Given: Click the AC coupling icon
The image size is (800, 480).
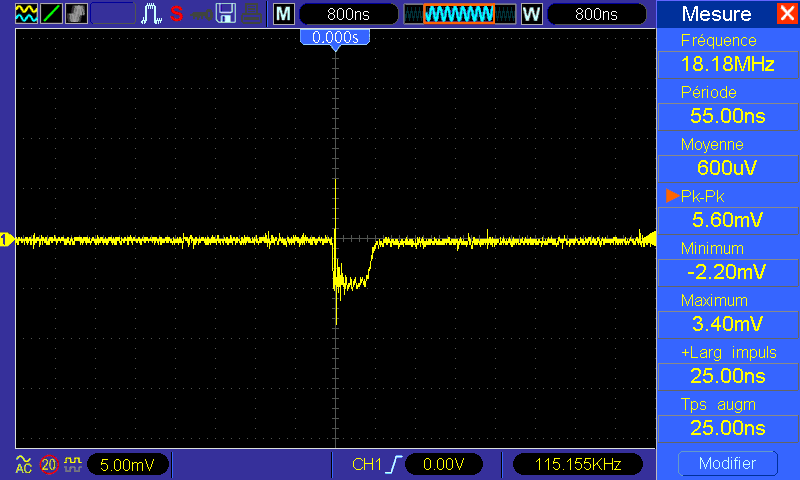Looking at the screenshot, I should pos(24,464).
